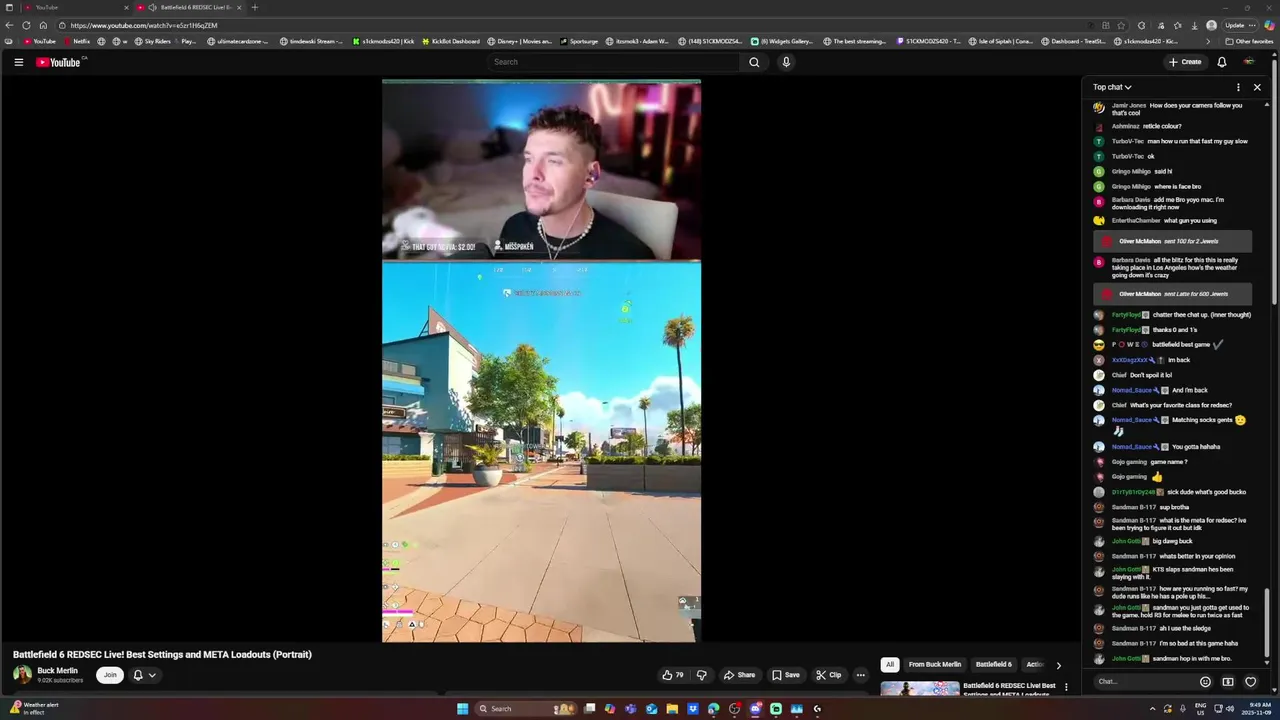Open the YouTube notifications bell
This screenshot has width=1280, height=720.
tap(1221, 62)
